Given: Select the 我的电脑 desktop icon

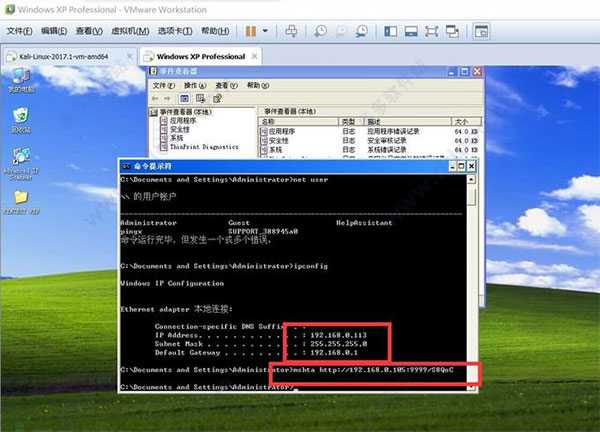Looking at the screenshot, I should (x=21, y=80).
